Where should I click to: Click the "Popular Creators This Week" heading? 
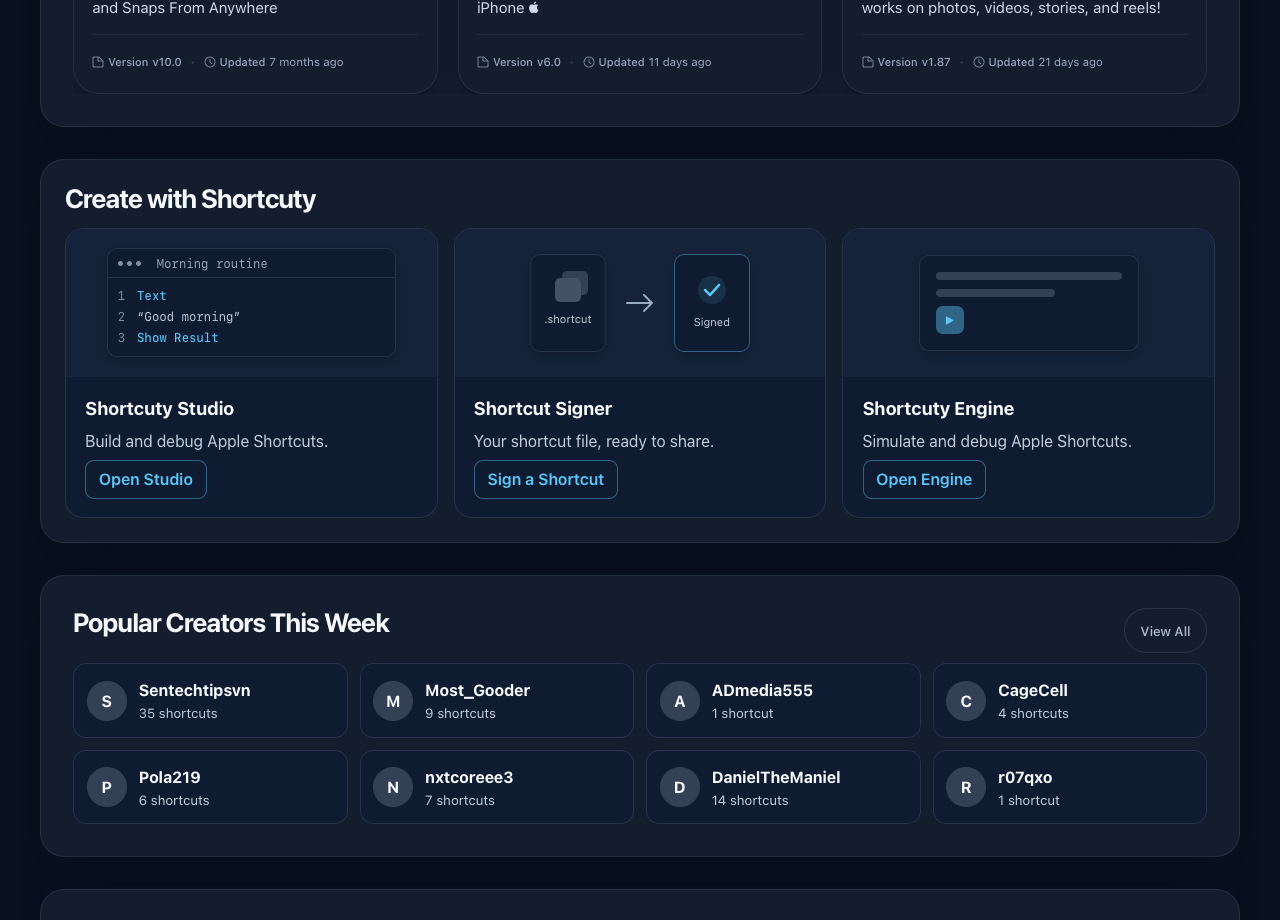pos(231,623)
